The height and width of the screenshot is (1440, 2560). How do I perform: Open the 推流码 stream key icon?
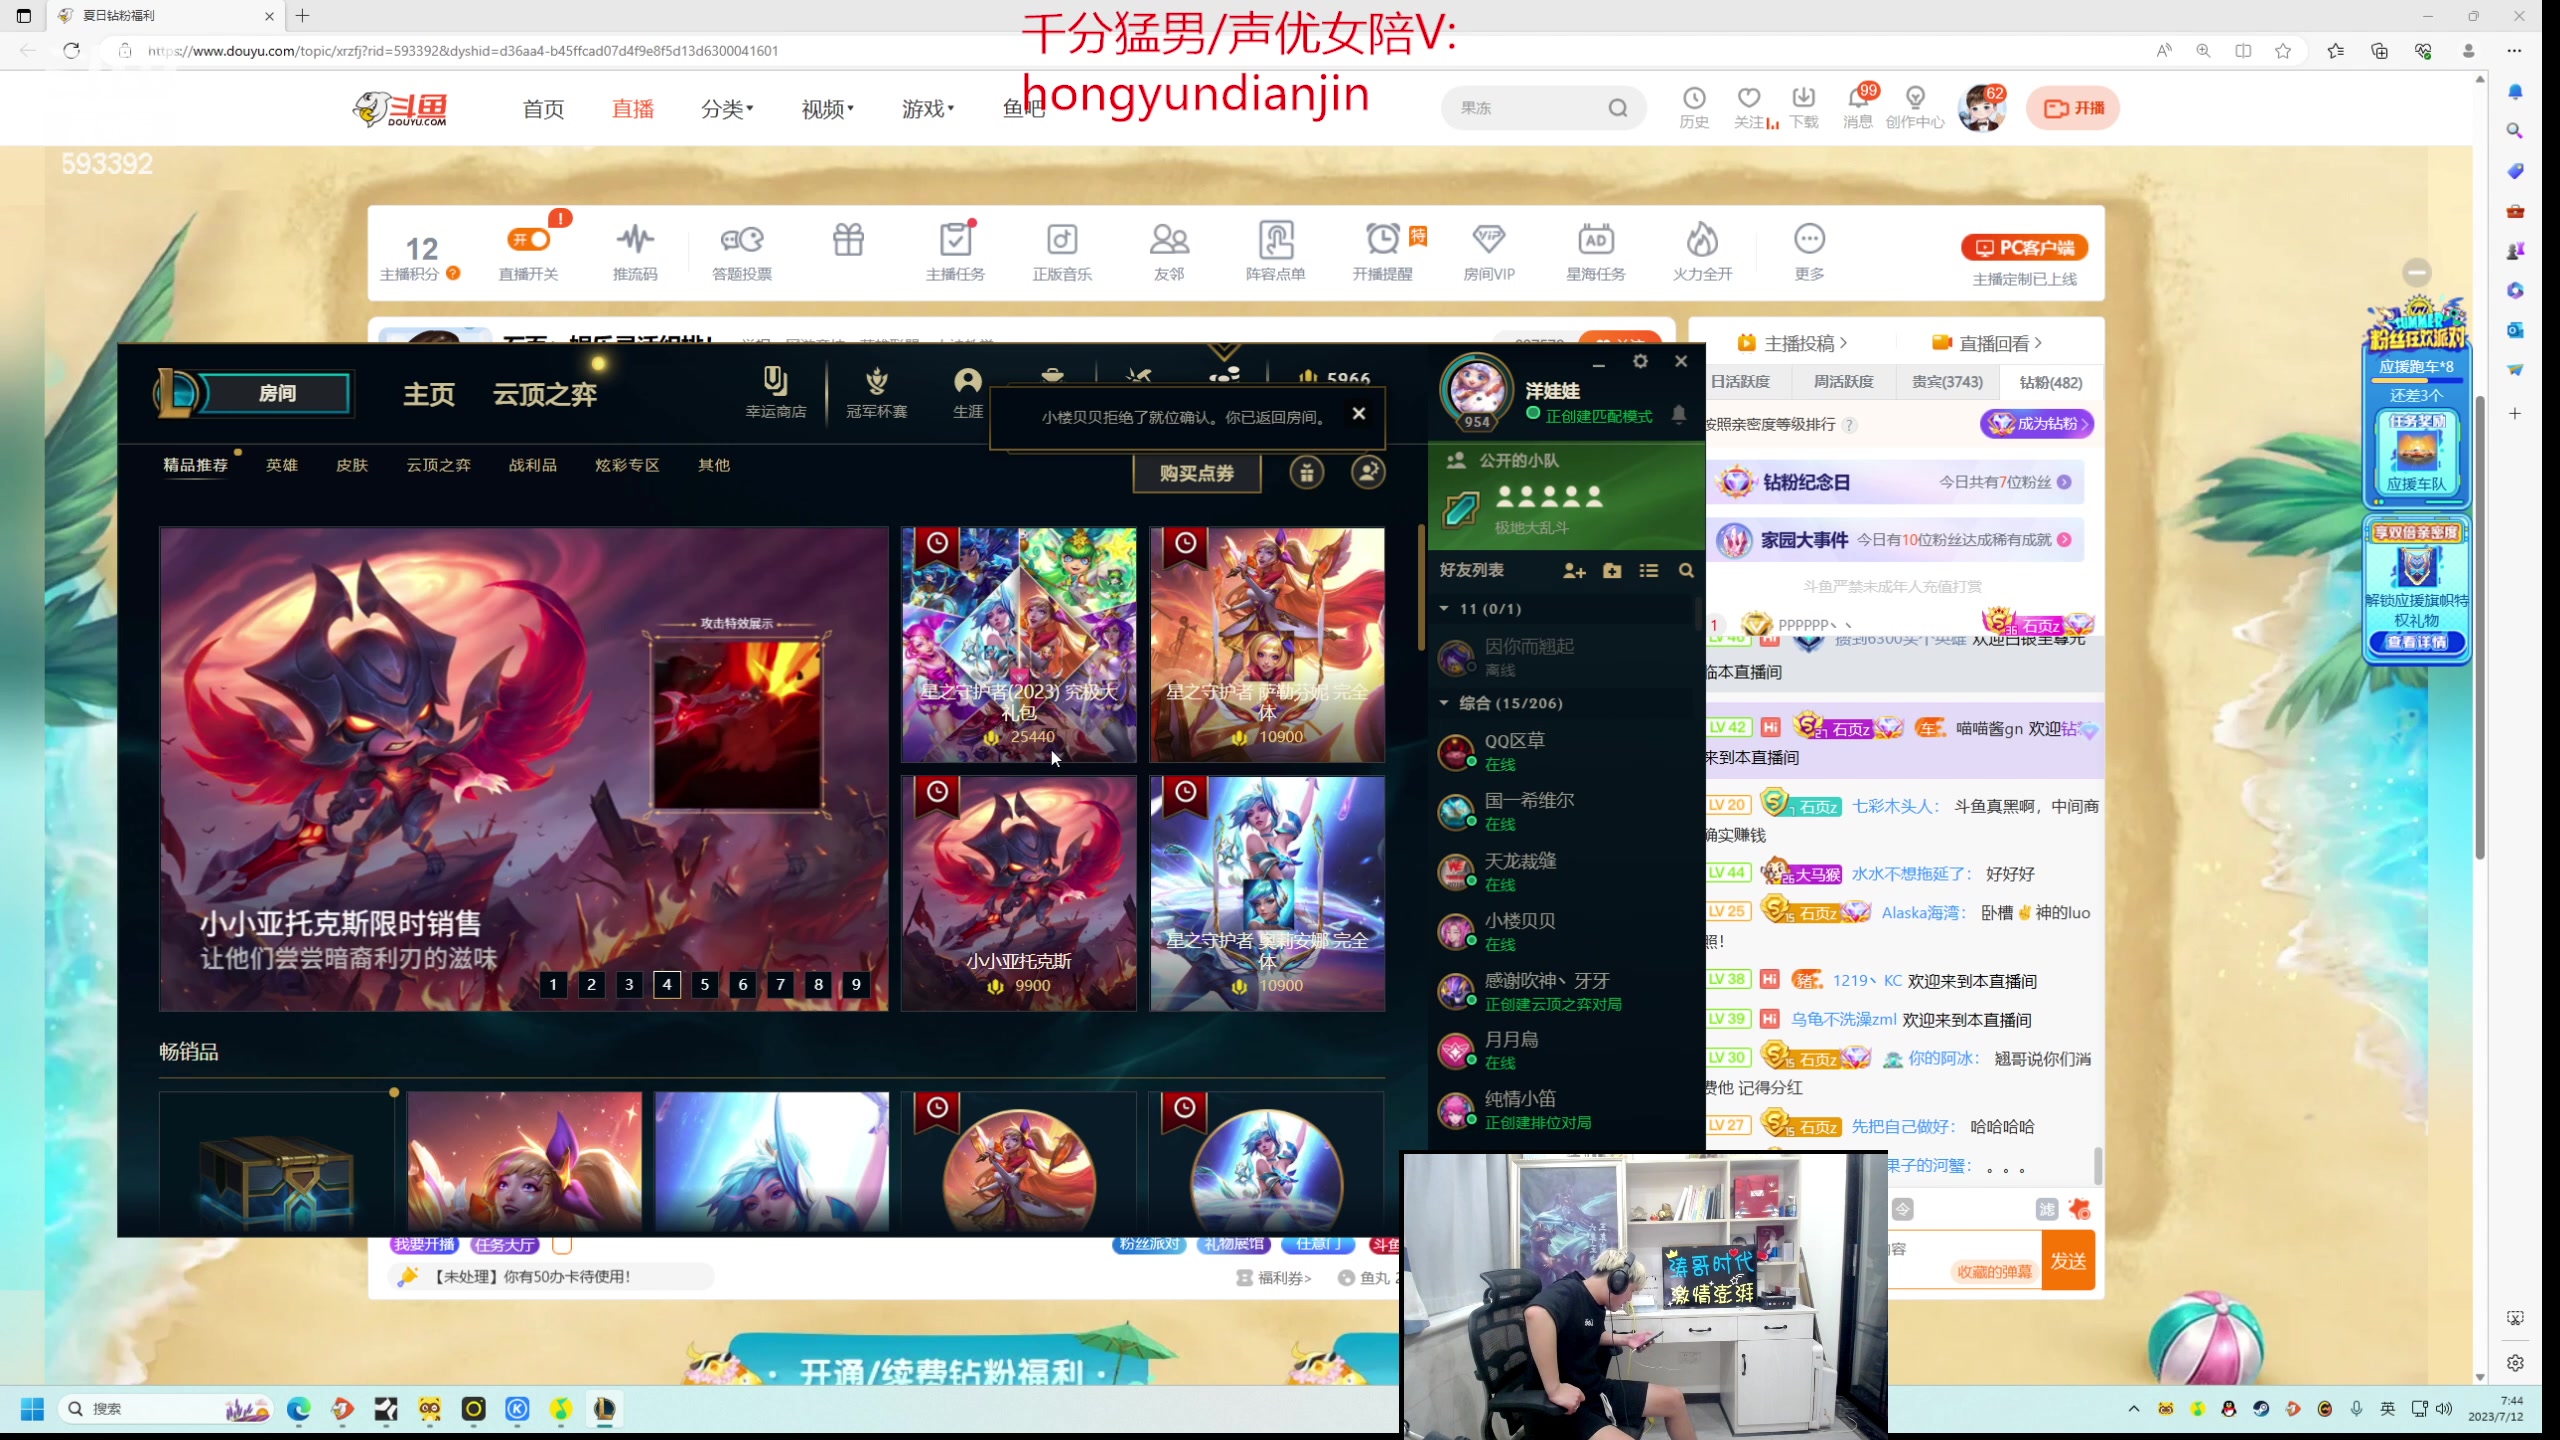pyautogui.click(x=635, y=251)
